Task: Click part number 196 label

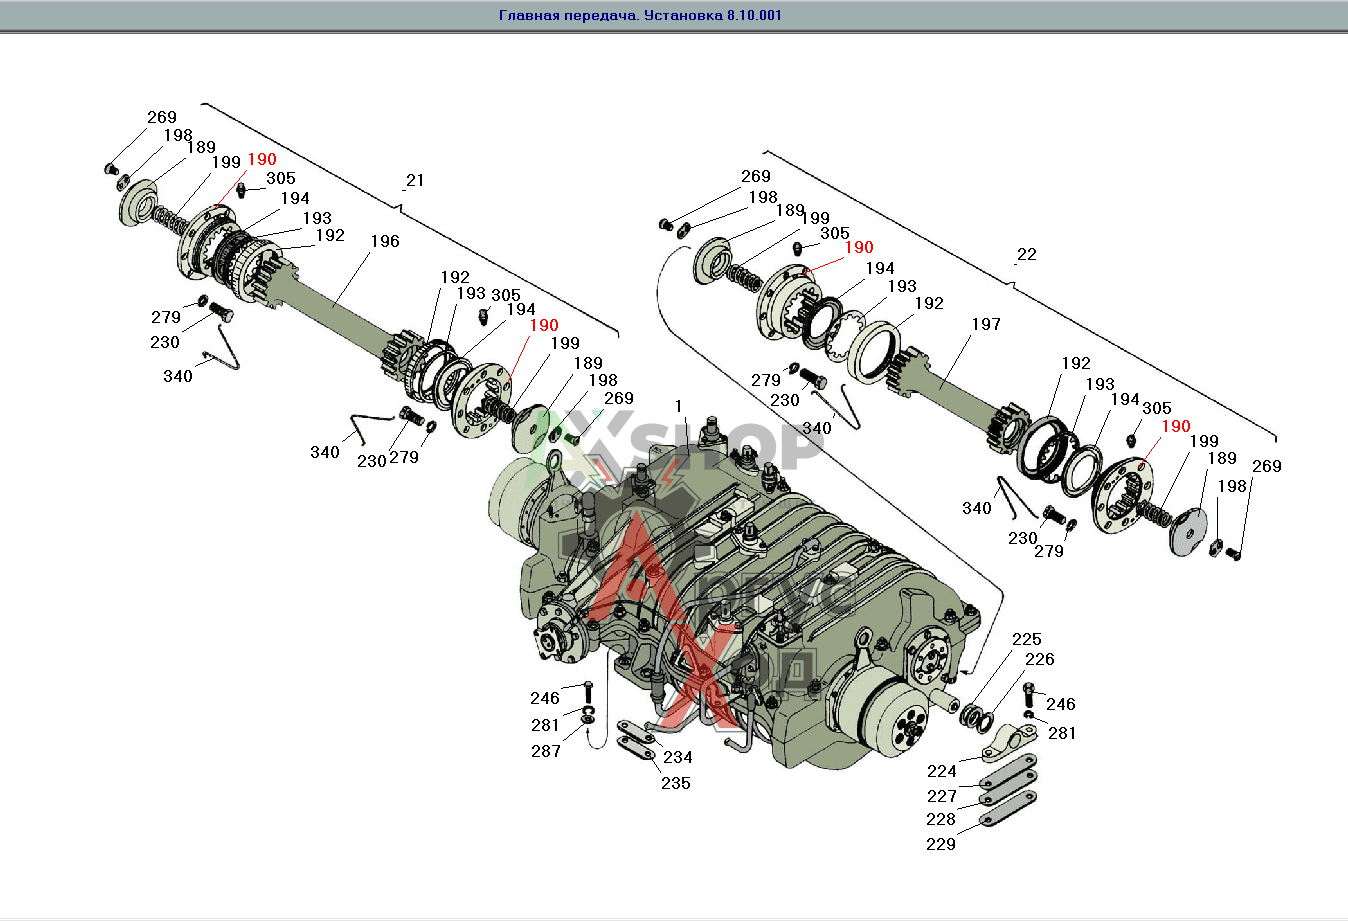Action: pos(384,241)
